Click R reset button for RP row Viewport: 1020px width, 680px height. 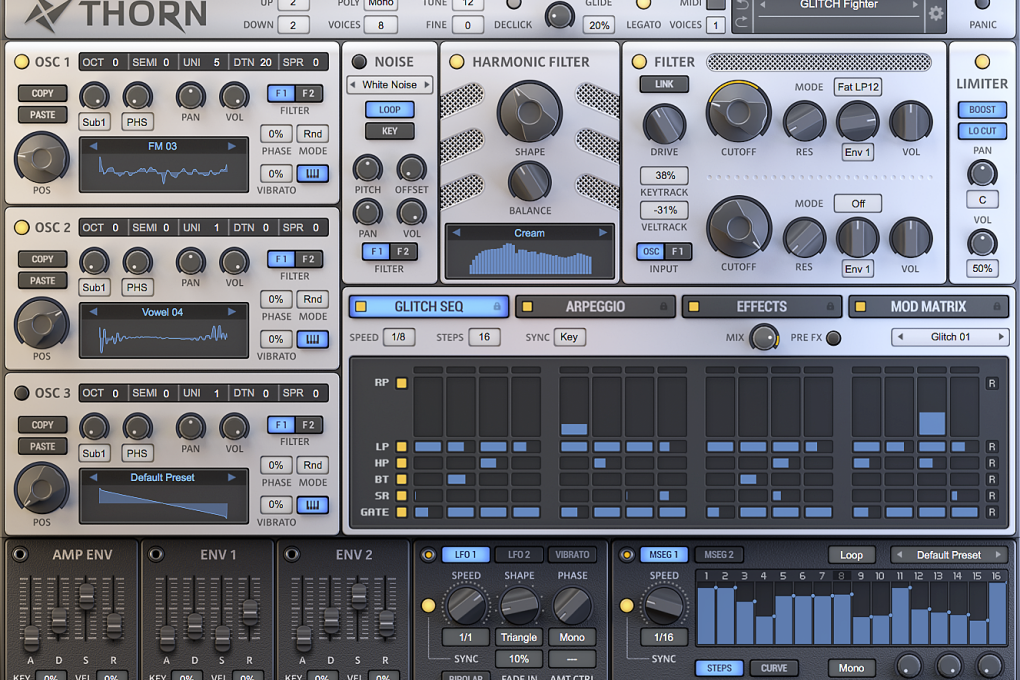(x=992, y=383)
